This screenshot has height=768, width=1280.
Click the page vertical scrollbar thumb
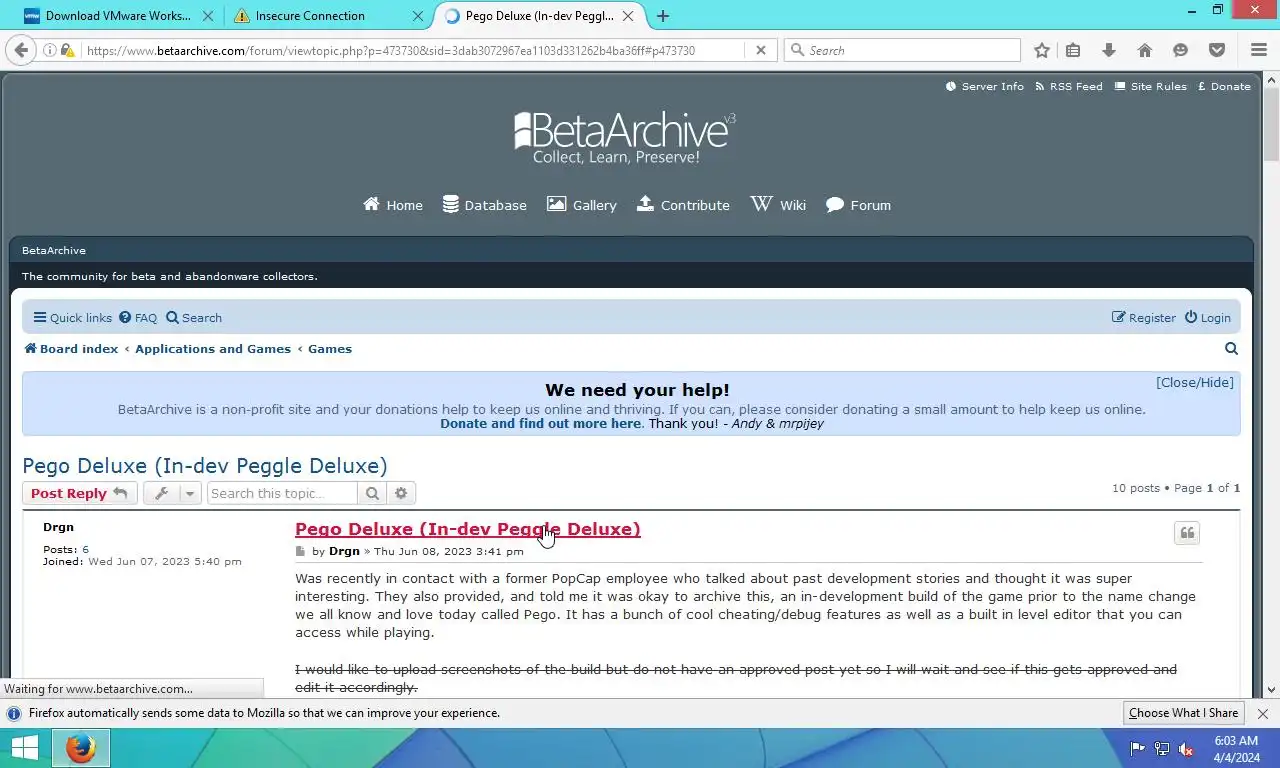pyautogui.click(x=1271, y=124)
